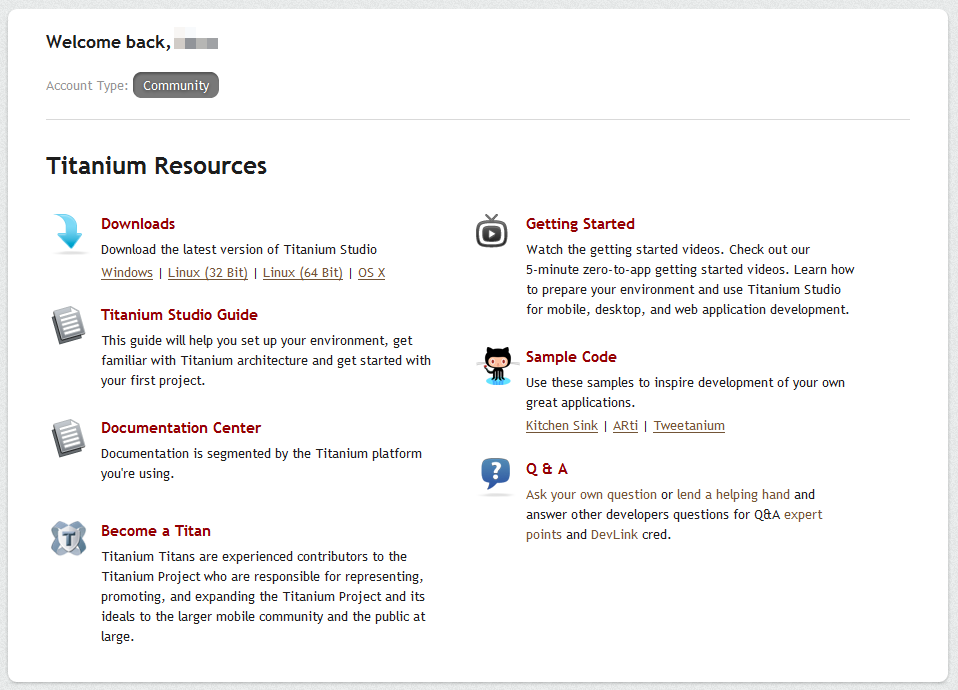This screenshot has height=690, width=958.
Task: Go to the Documentation Center heading
Action: point(181,428)
